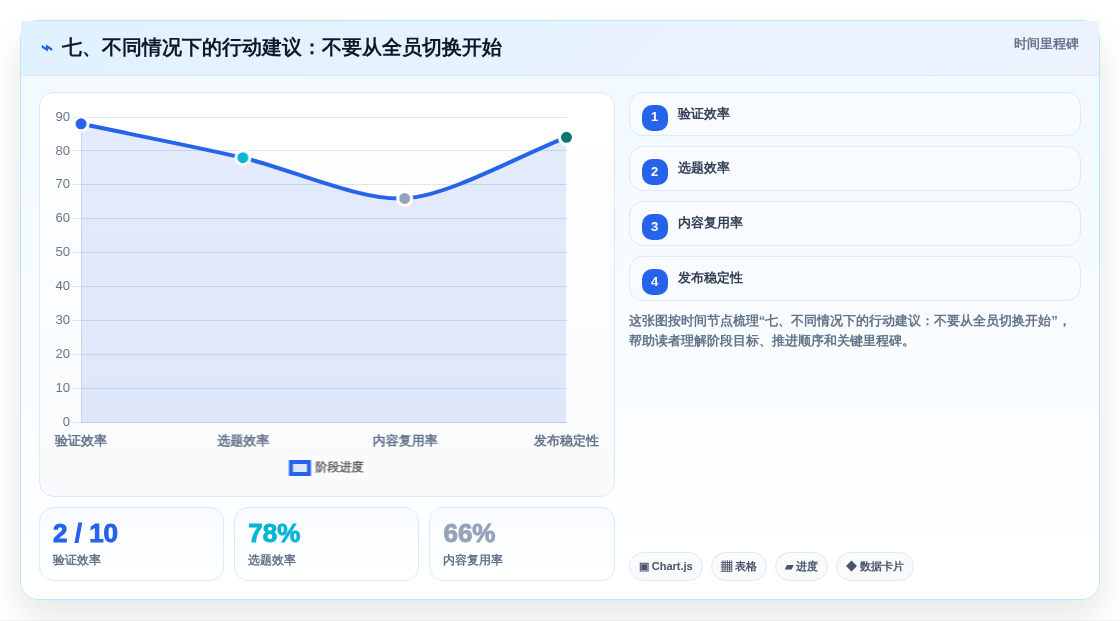The width and height of the screenshot is (1120, 621).
Task: Click the cyan data point at 选题效率
Action: point(243,158)
